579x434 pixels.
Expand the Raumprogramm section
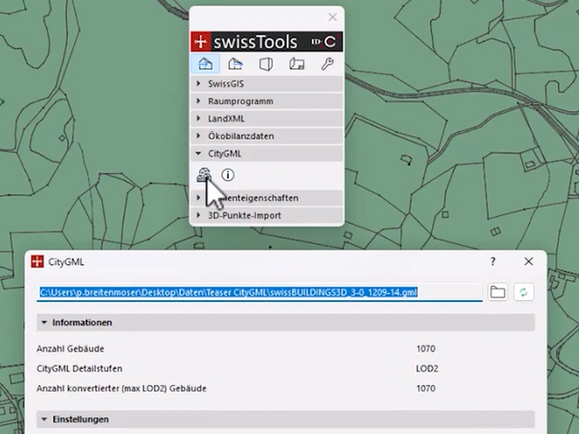267,101
